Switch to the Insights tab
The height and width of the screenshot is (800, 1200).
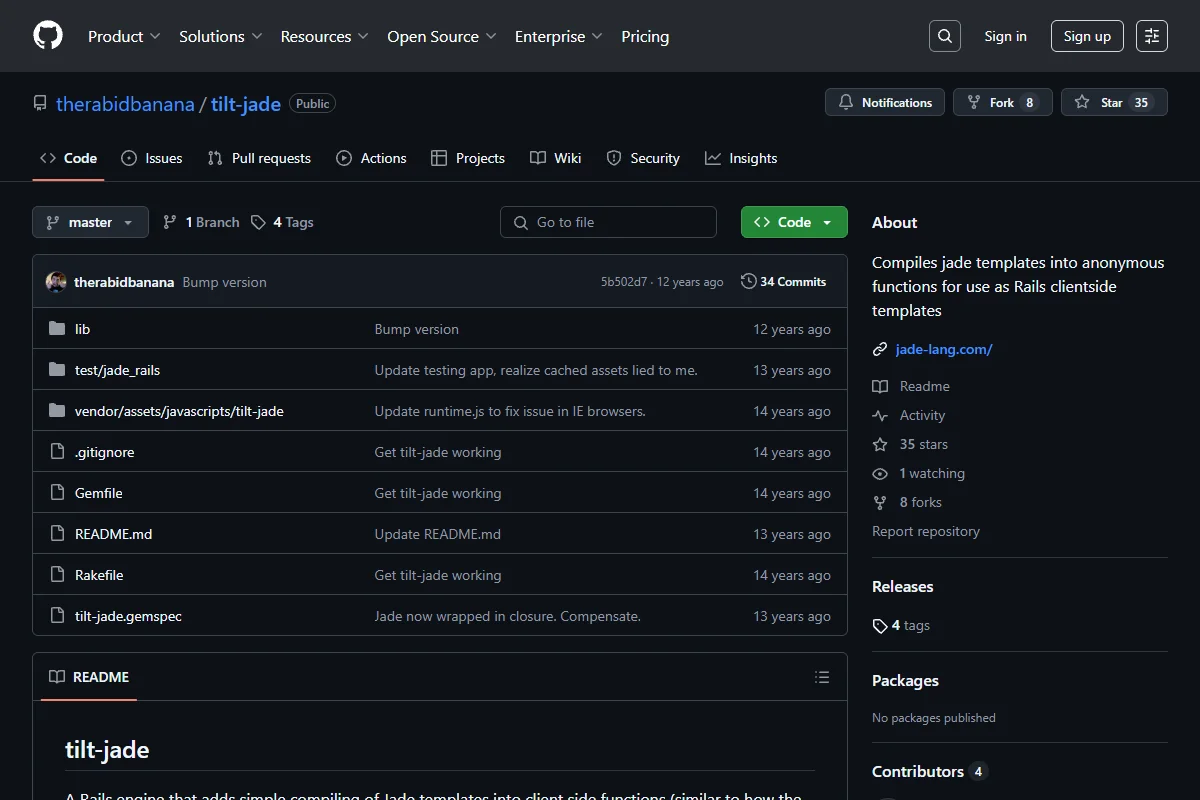(x=741, y=158)
